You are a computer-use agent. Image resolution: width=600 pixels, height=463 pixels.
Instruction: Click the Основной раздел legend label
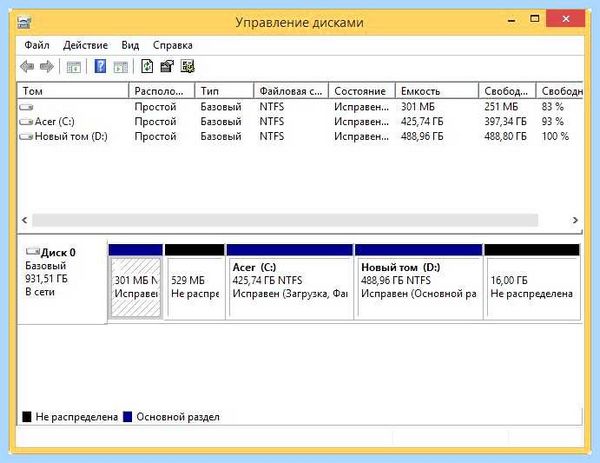coord(178,417)
